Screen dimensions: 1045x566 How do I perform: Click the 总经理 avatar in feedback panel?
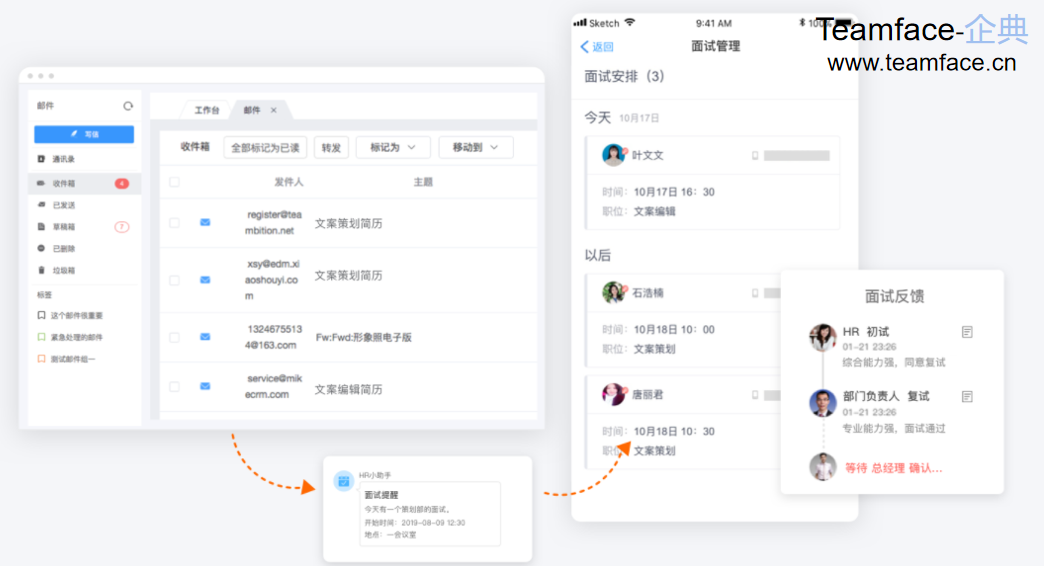pyautogui.click(x=823, y=467)
